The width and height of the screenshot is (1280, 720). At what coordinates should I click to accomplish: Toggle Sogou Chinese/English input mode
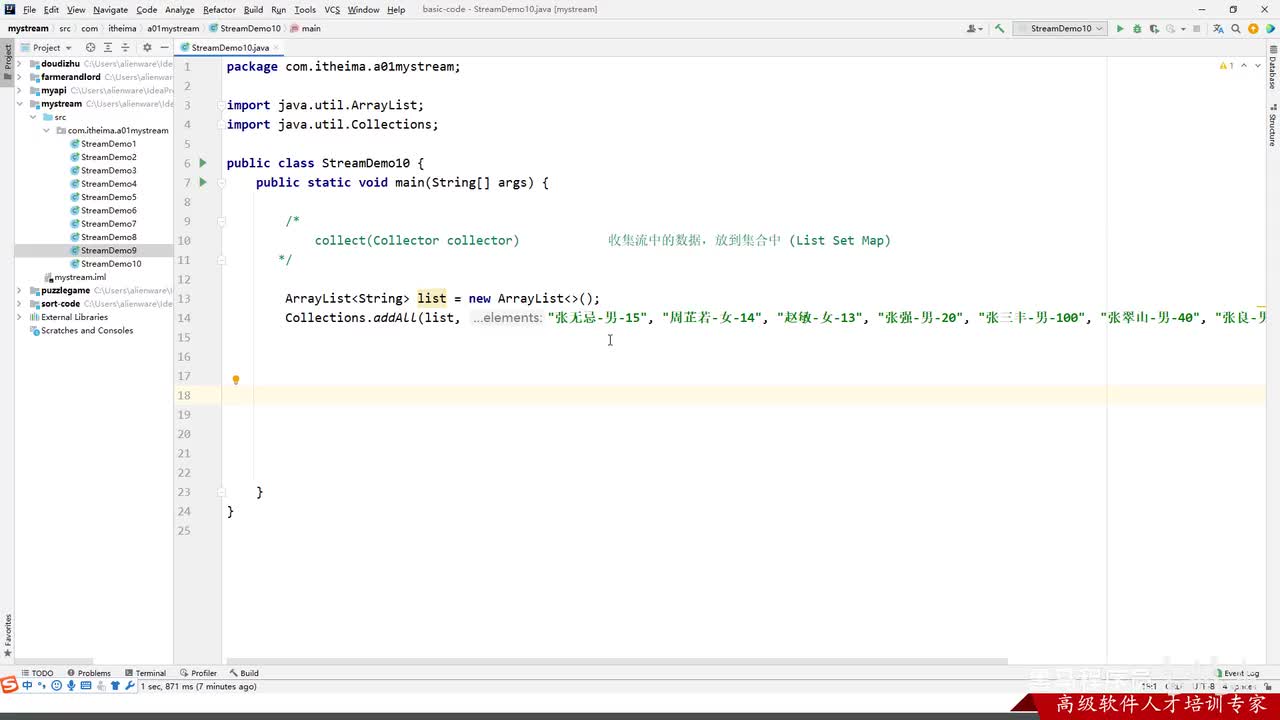pyautogui.click(x=27, y=686)
